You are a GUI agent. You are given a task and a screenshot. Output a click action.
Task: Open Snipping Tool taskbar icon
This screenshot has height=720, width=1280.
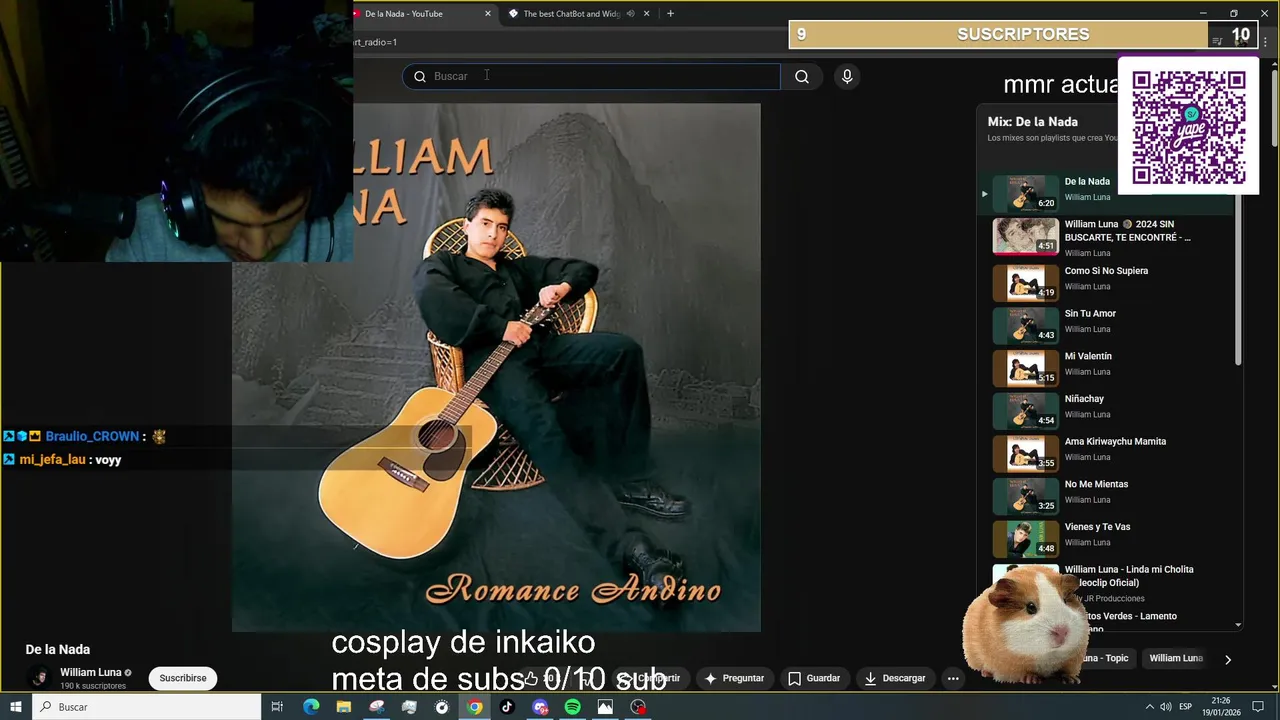point(377,707)
